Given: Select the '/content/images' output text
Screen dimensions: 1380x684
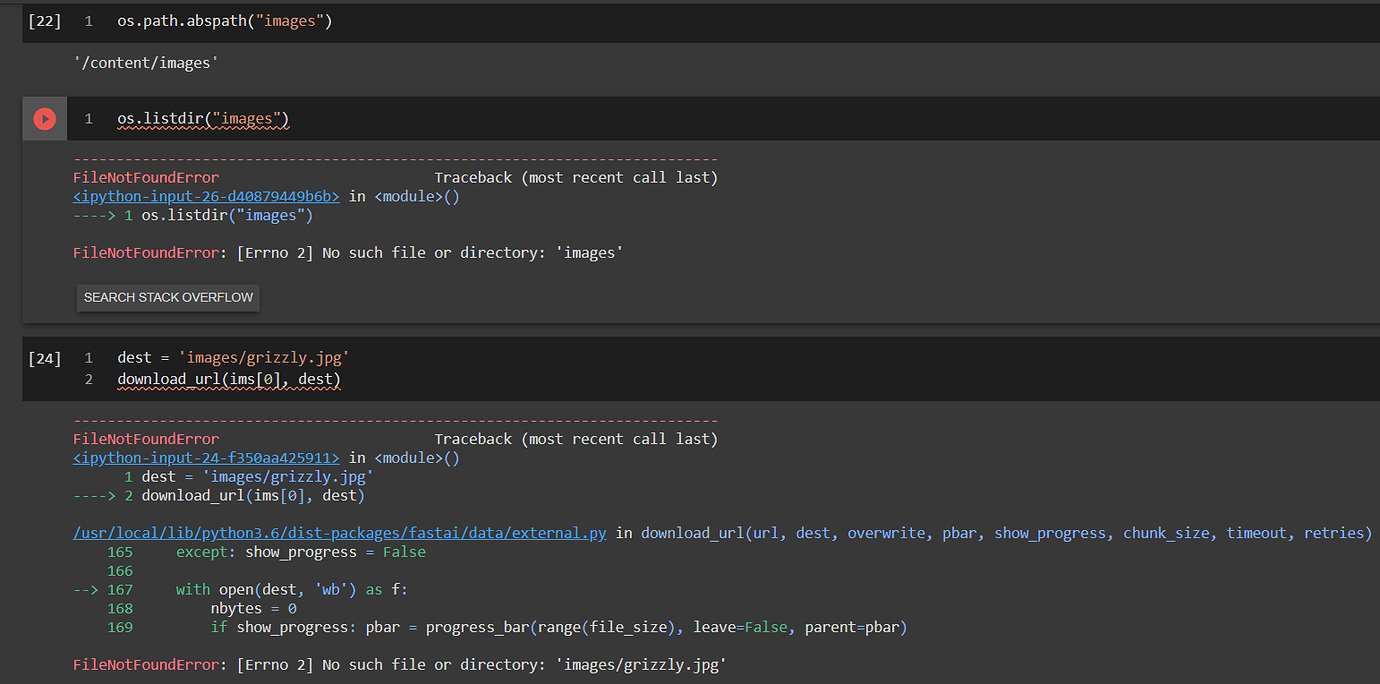Looking at the screenshot, I should coord(146,63).
